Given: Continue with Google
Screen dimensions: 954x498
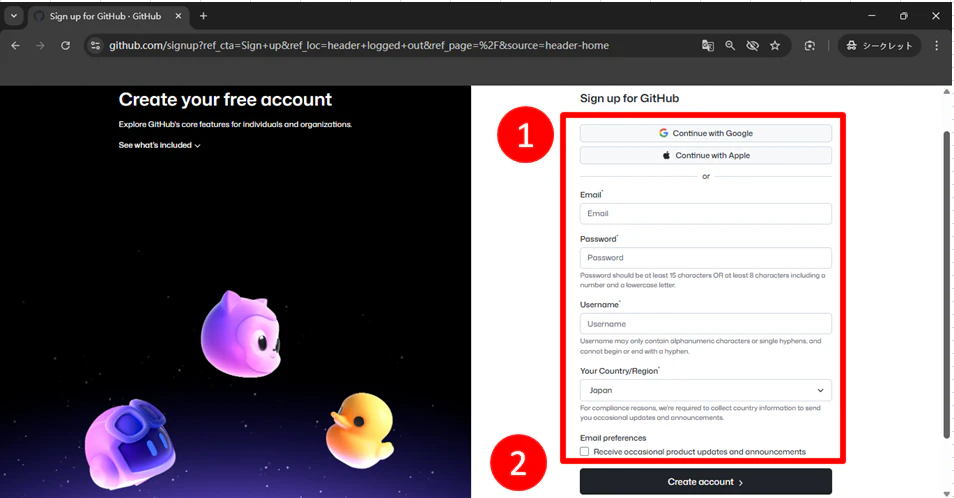Looking at the screenshot, I should pyautogui.click(x=706, y=133).
